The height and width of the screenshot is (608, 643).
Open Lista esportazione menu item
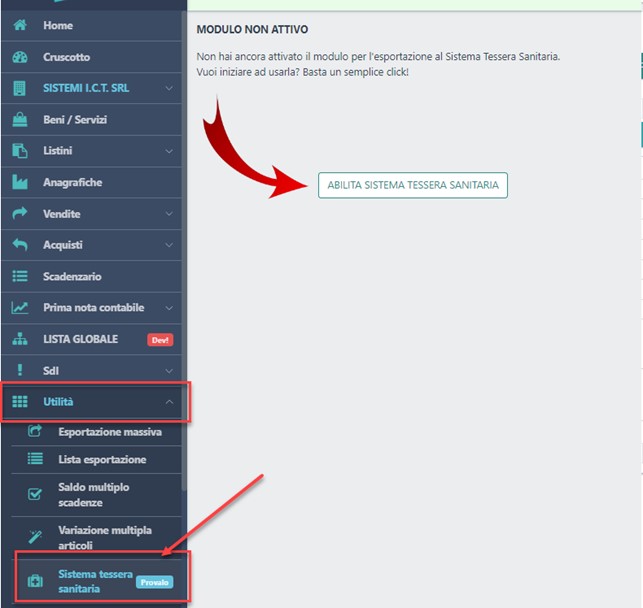pos(102,459)
